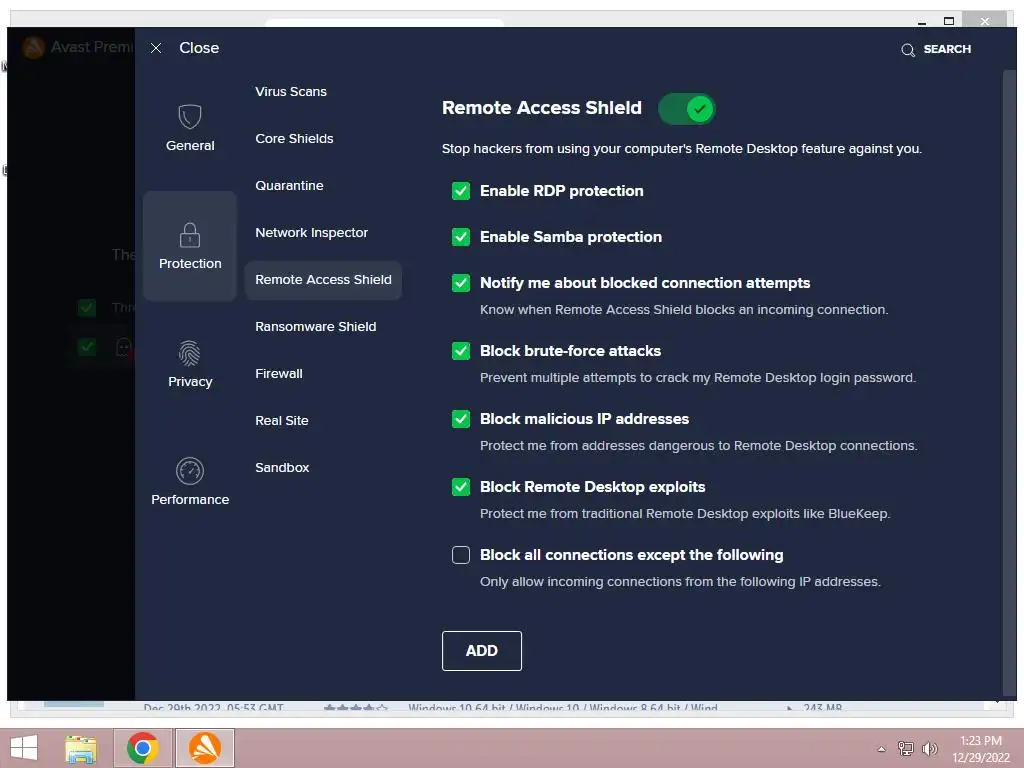Click the Close label text

[x=199, y=48]
